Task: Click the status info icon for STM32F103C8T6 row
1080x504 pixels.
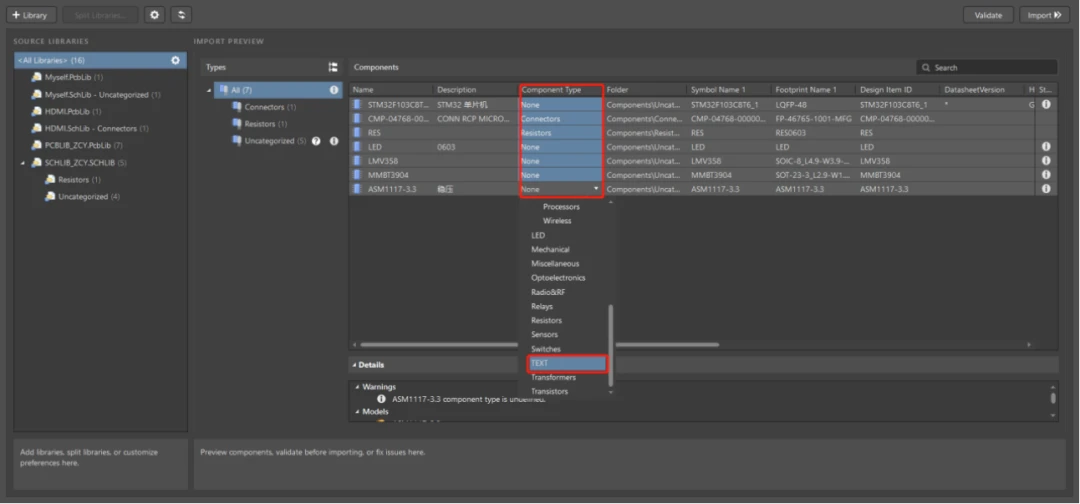Action: coord(1045,104)
